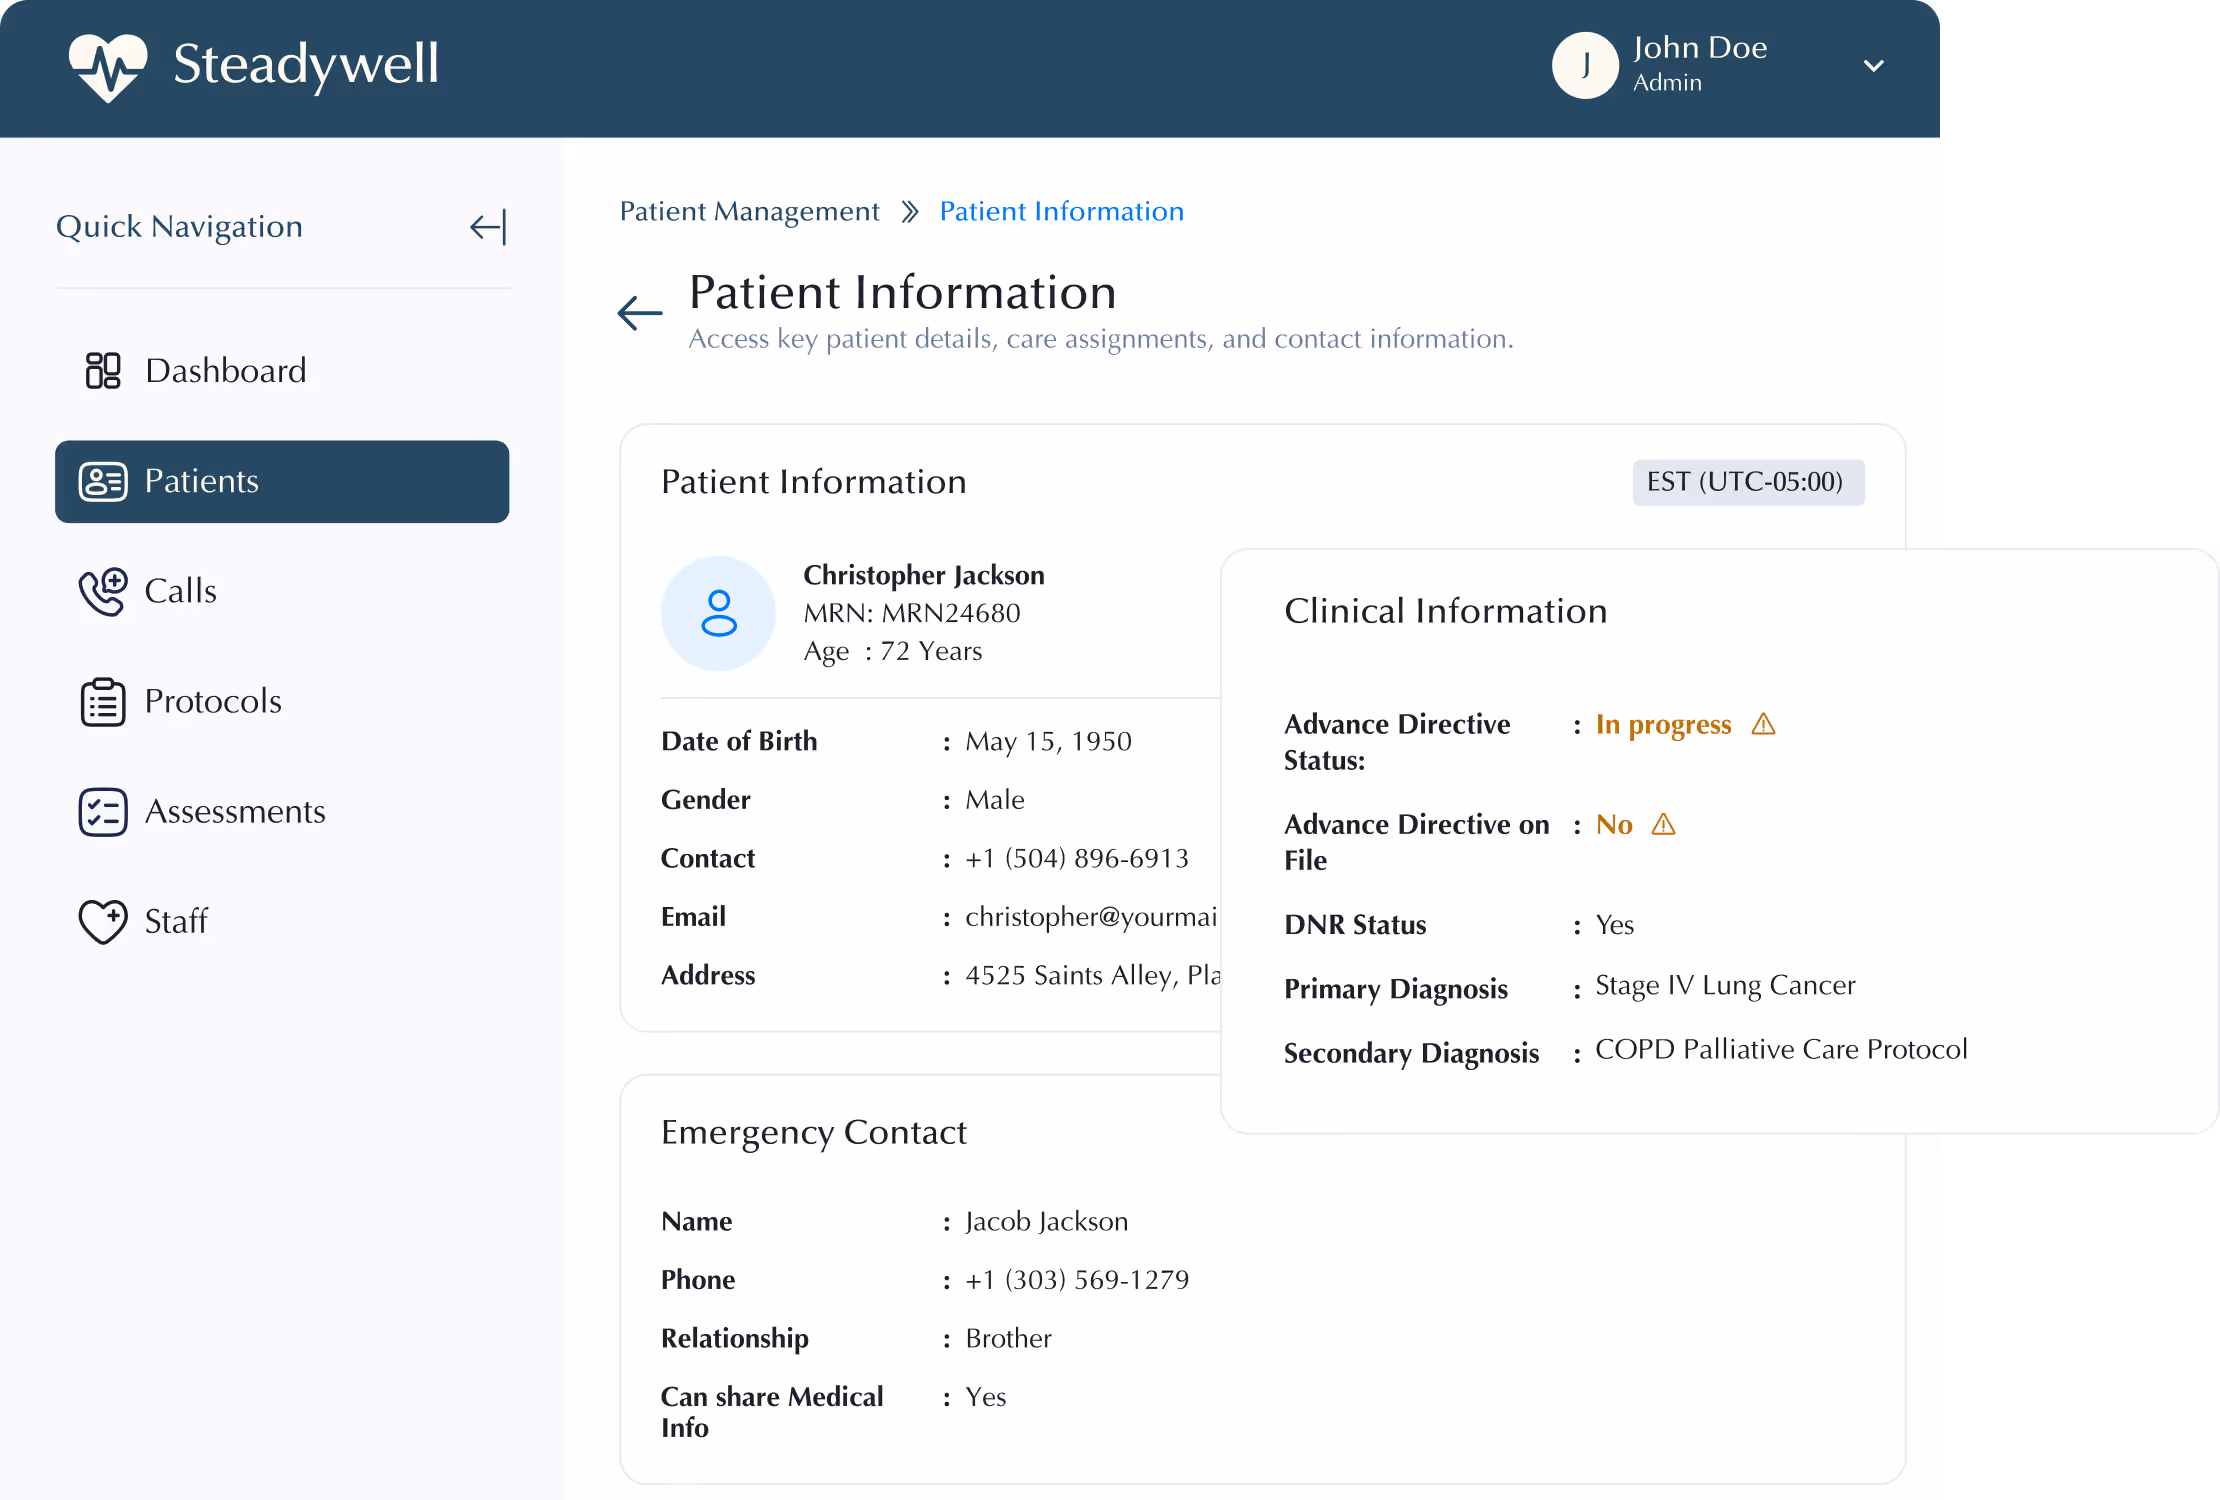
Task: Click the breadcrumb double-chevron separator
Action: [909, 212]
